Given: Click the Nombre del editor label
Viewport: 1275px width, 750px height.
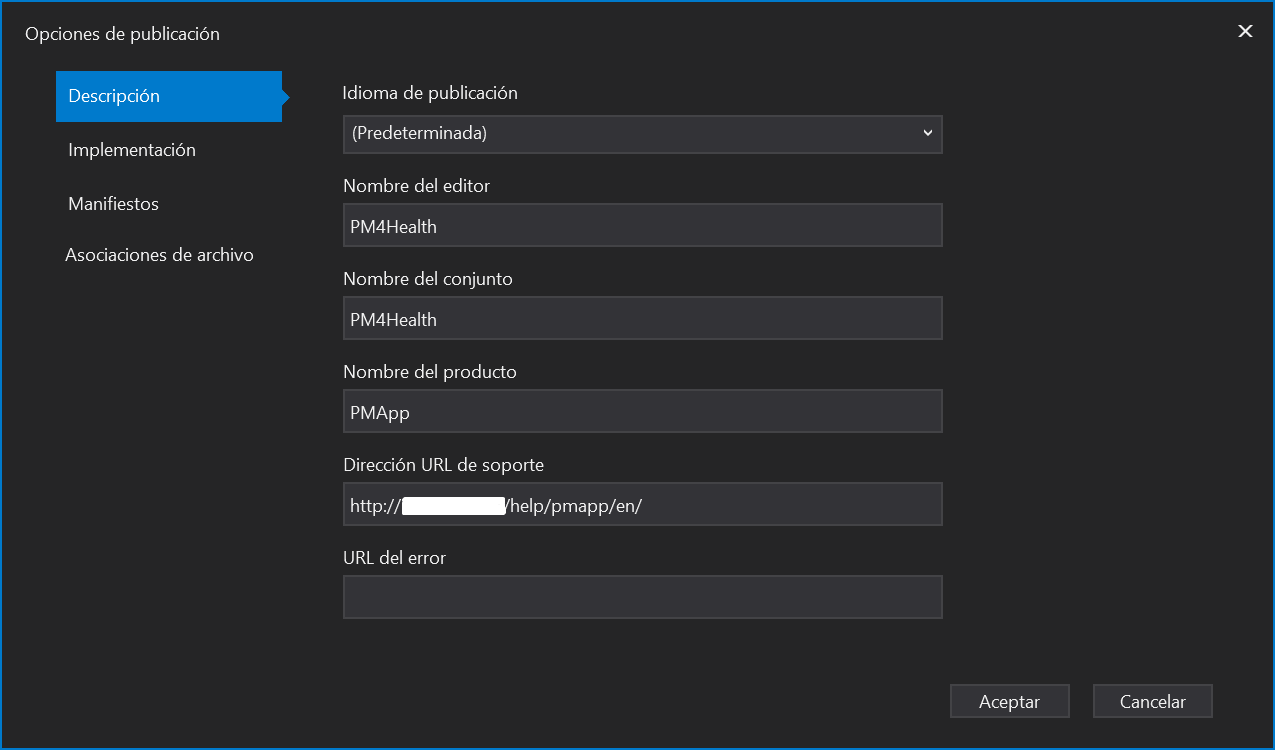Looking at the screenshot, I should [416, 186].
